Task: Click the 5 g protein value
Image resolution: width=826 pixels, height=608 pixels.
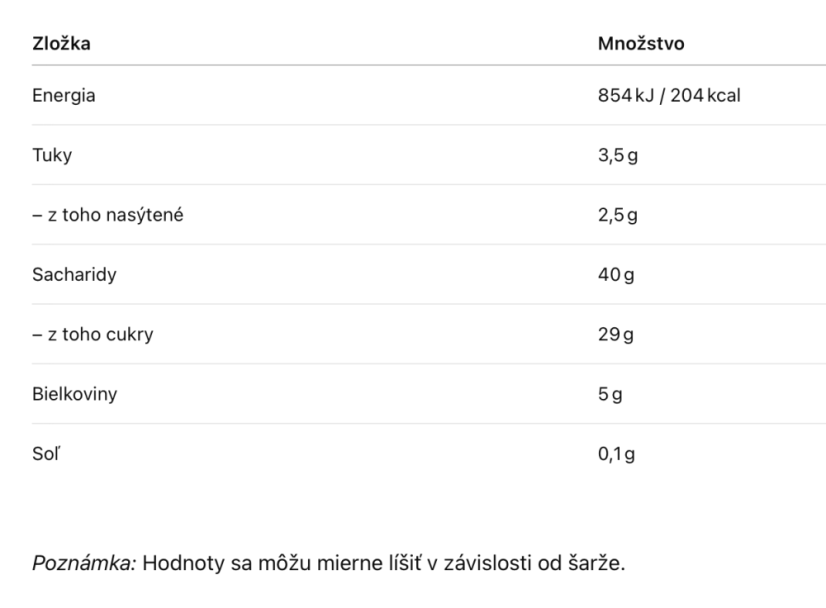Action: click(x=610, y=394)
